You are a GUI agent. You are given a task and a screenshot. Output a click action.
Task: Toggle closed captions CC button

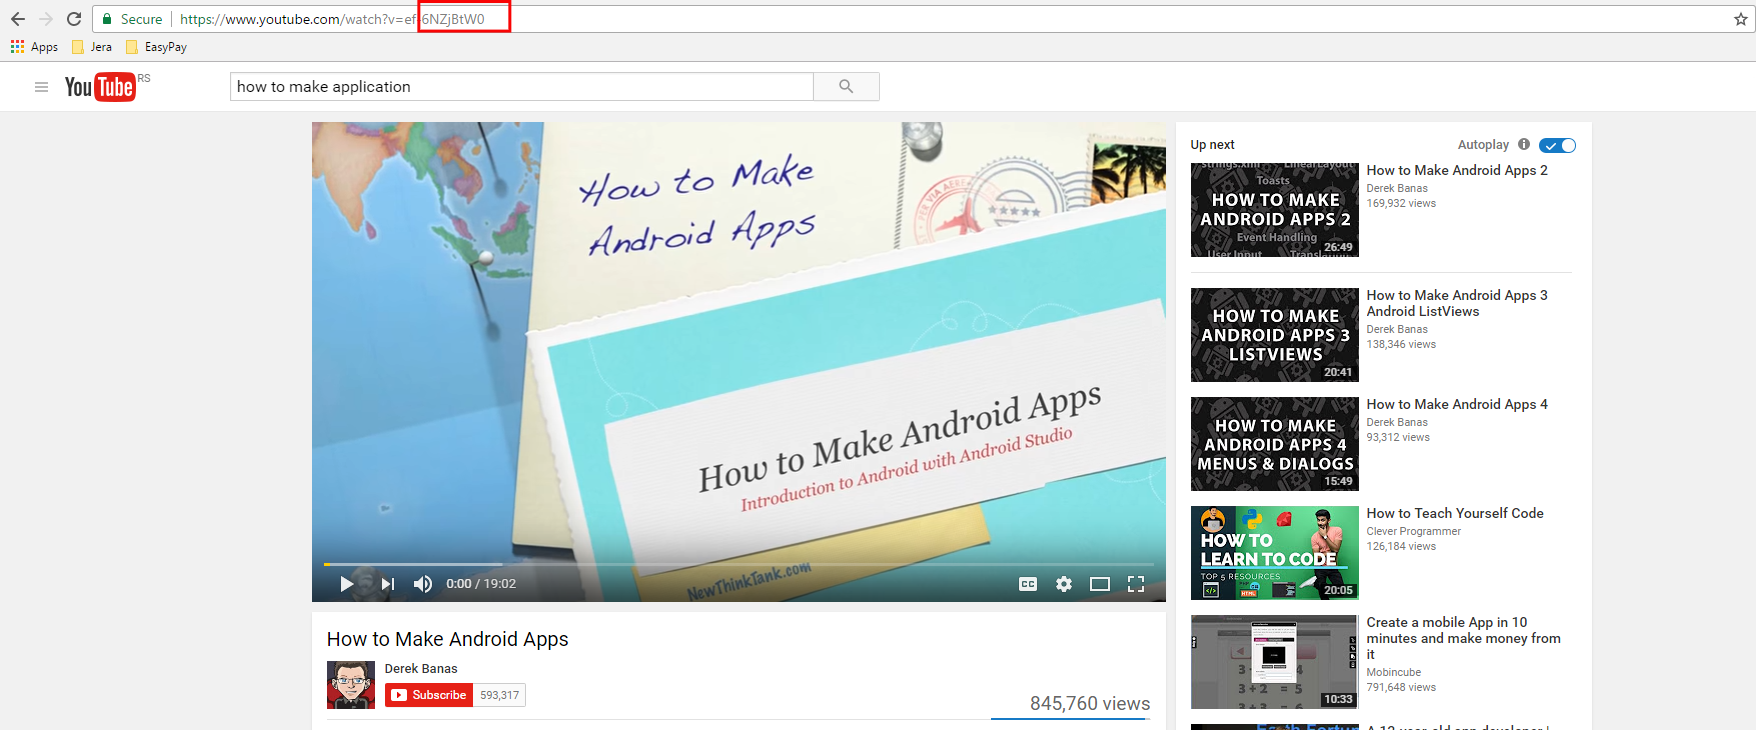[1028, 584]
